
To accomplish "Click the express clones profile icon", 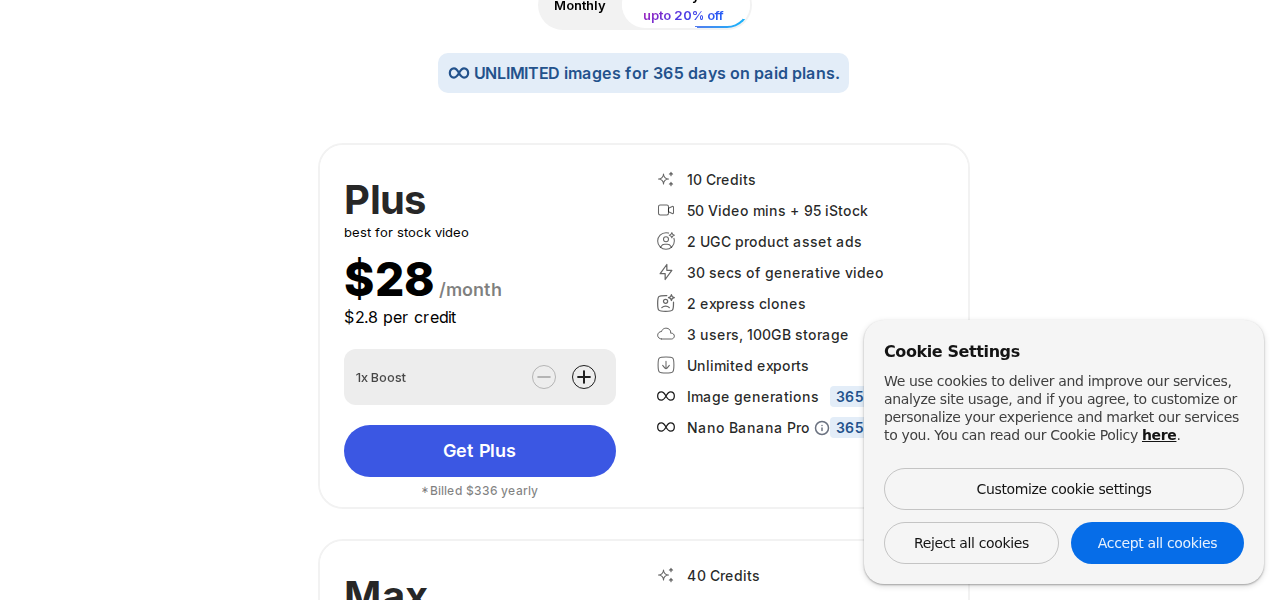I will (665, 303).
